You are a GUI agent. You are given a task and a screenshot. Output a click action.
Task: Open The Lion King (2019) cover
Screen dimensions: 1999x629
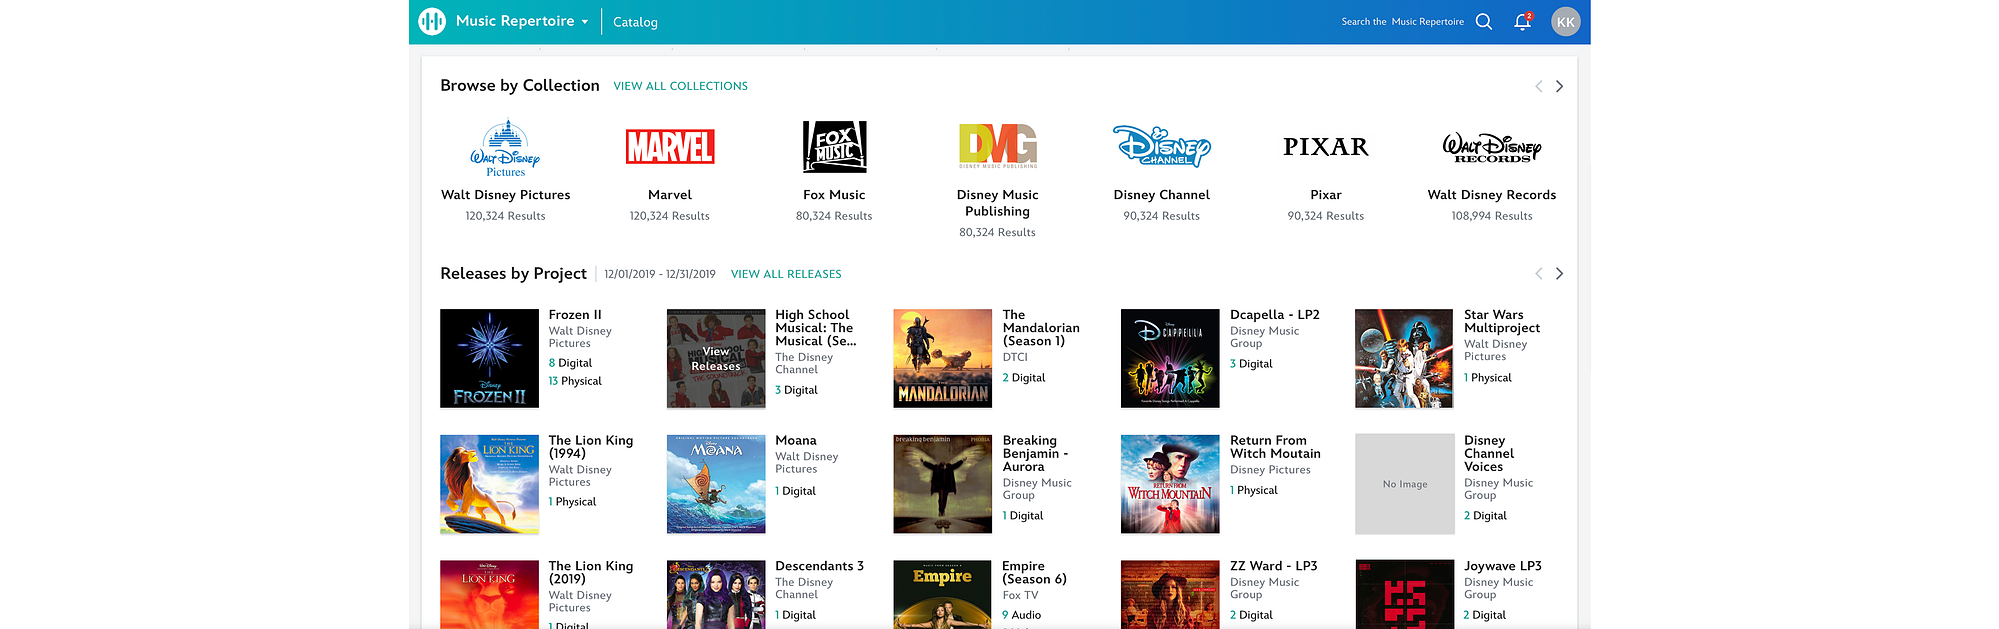click(490, 594)
